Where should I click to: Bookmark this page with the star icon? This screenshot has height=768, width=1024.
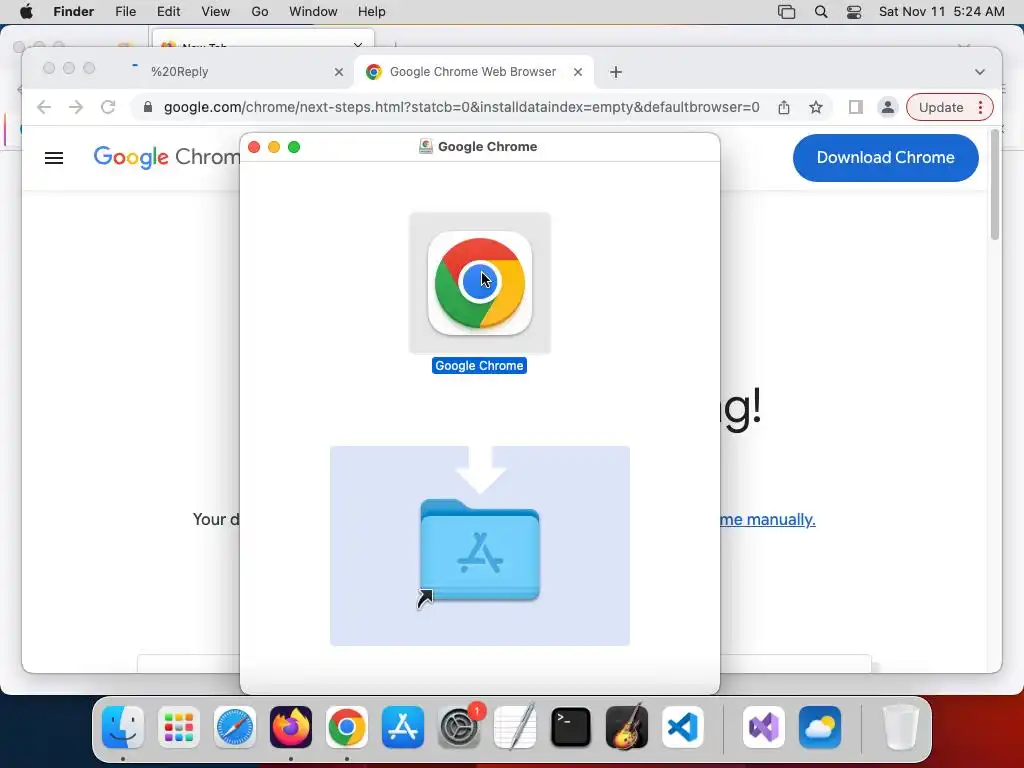(816, 107)
